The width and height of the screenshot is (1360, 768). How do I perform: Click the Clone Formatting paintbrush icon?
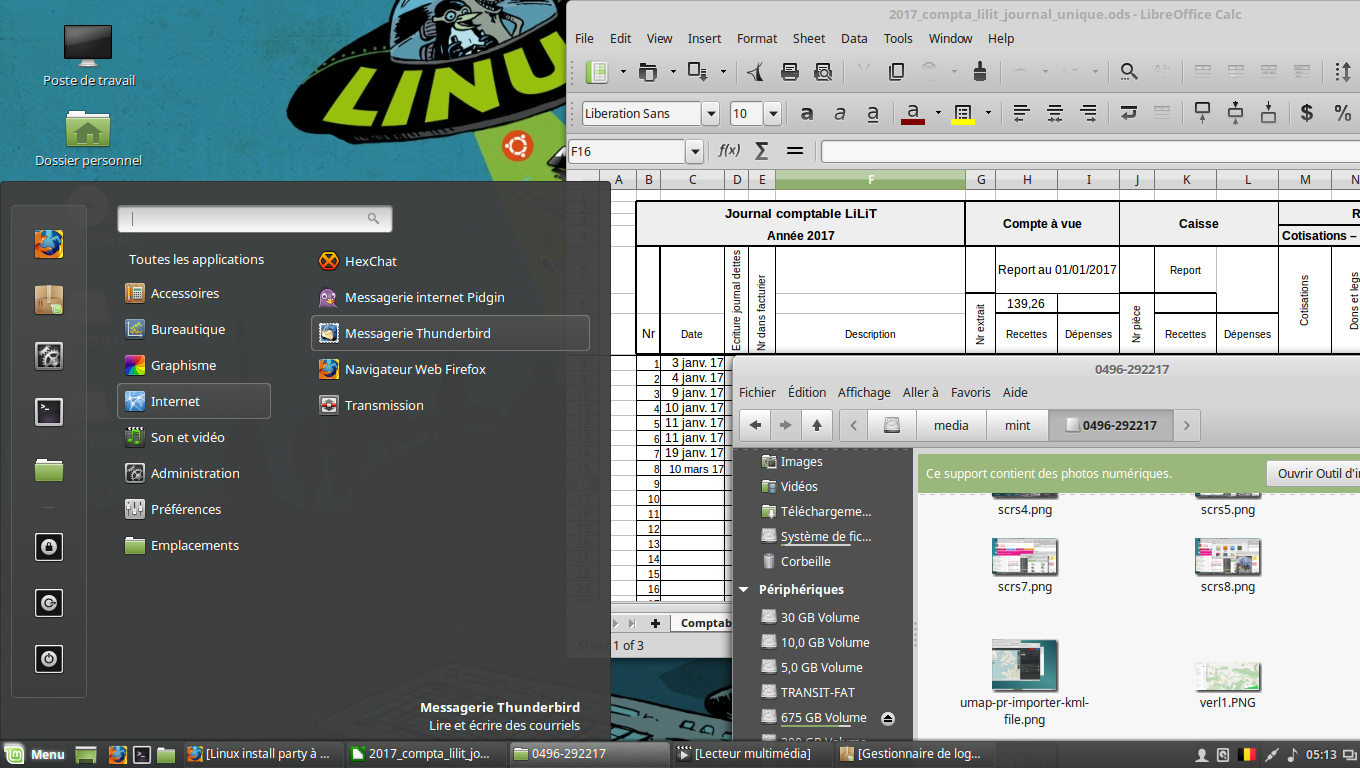(x=981, y=71)
